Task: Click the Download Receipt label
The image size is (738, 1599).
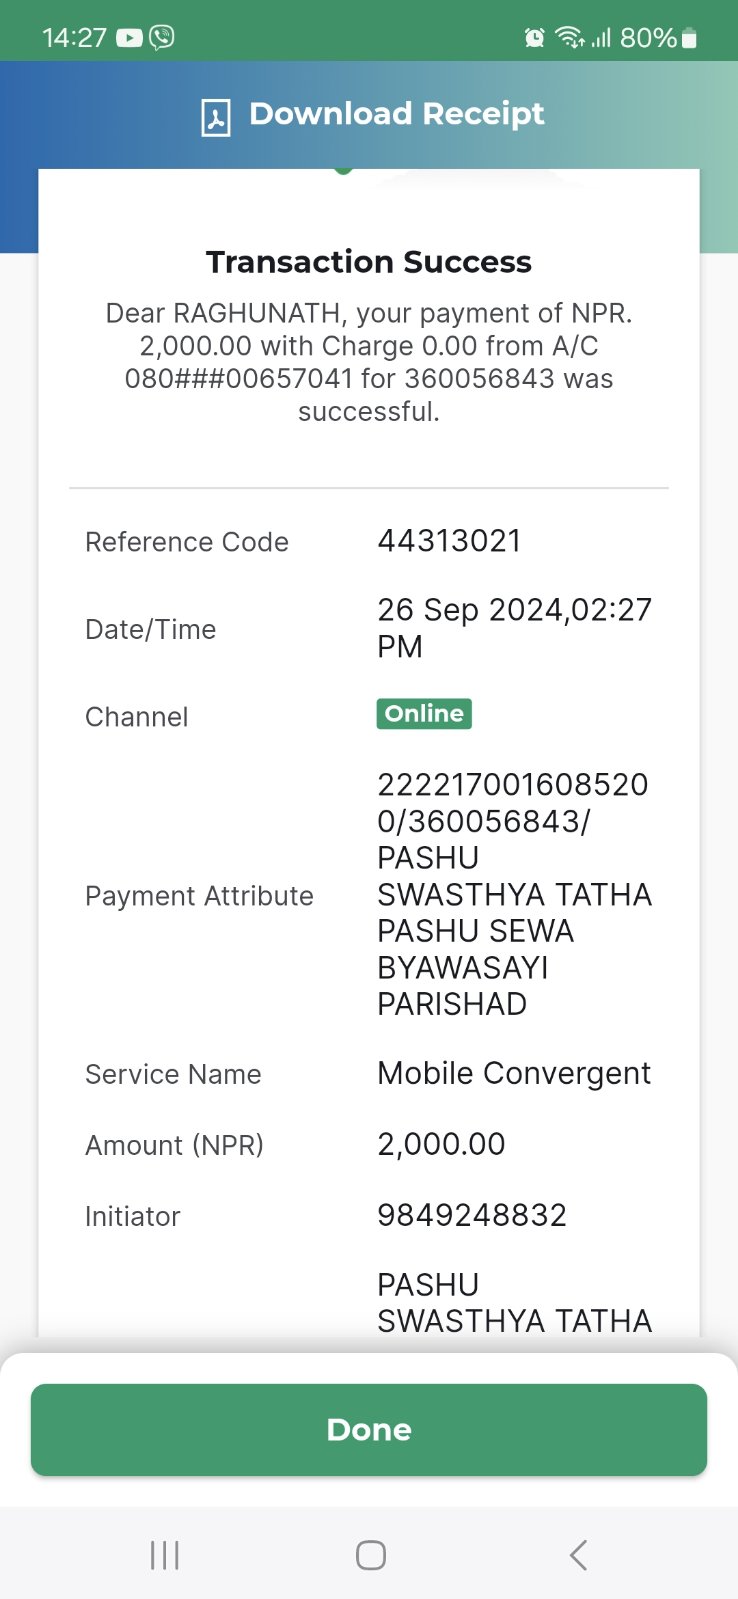Action: [x=397, y=114]
